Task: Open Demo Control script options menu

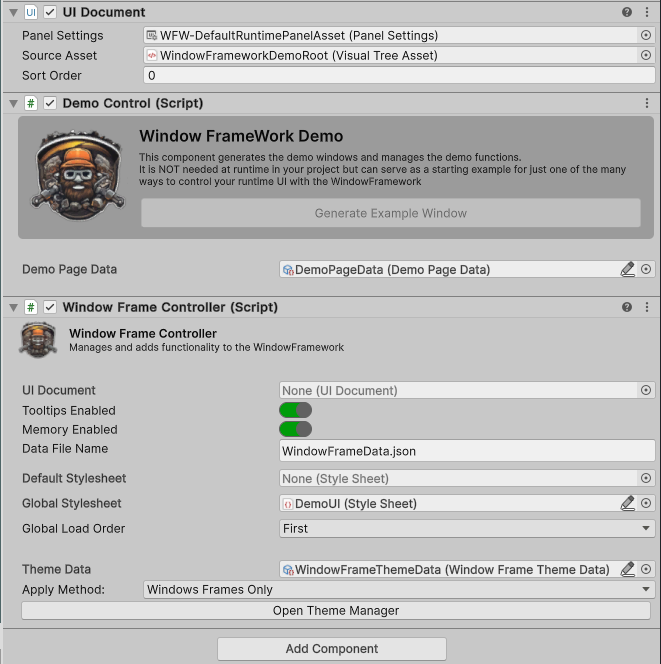Action: point(646,103)
